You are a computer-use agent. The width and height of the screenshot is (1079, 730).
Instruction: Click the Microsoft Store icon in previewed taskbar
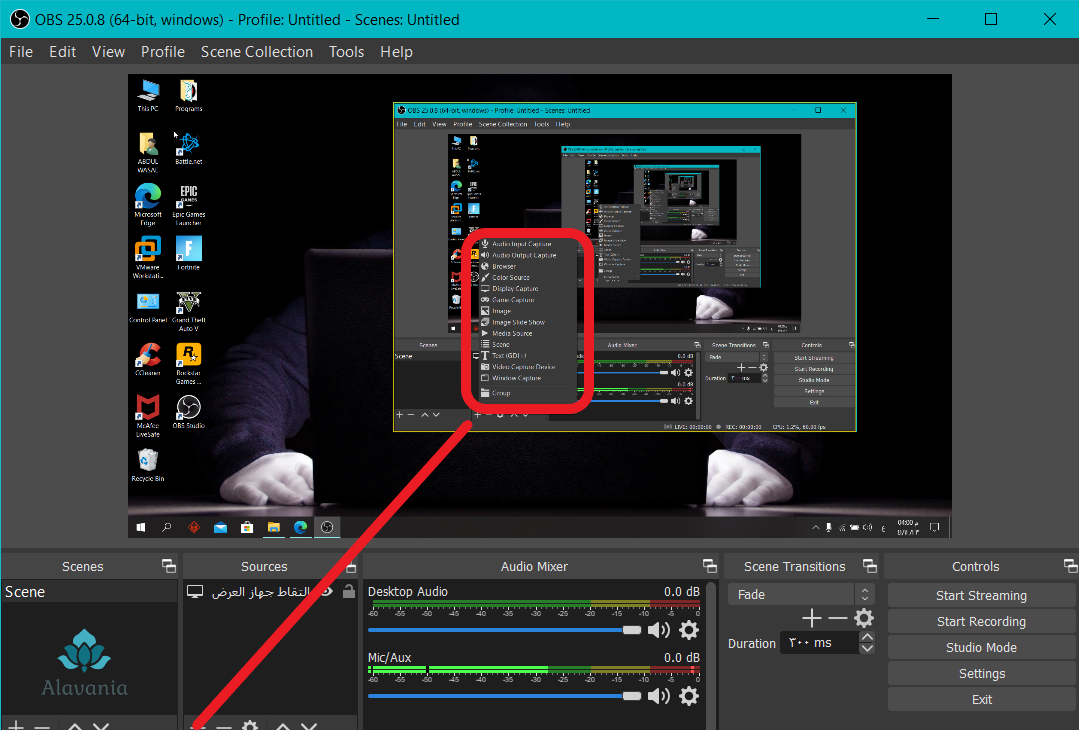coord(247,528)
